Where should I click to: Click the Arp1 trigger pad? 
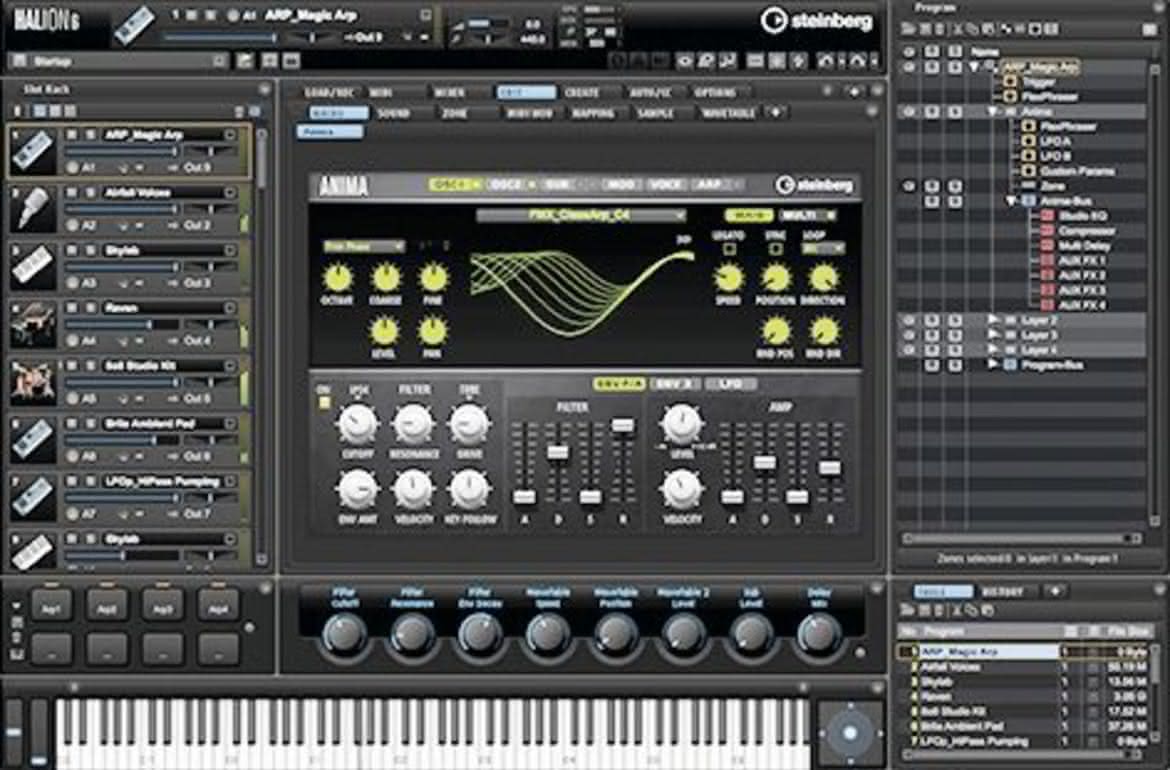51,605
